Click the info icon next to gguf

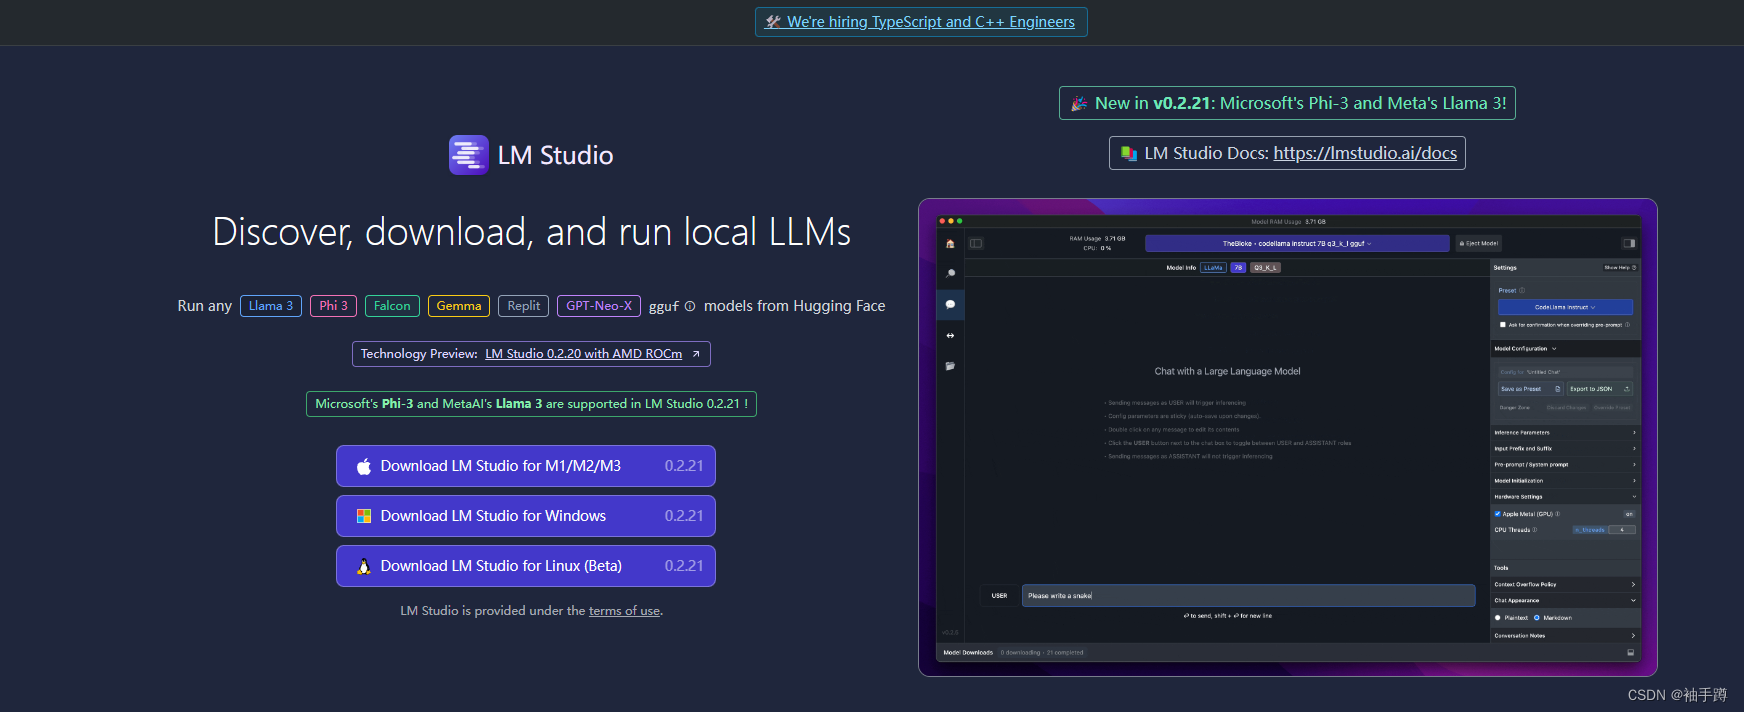pyautogui.click(x=690, y=306)
